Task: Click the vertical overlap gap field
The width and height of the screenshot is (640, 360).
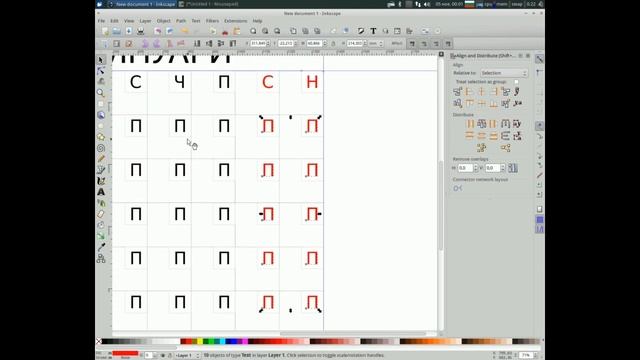Action: [x=492, y=168]
